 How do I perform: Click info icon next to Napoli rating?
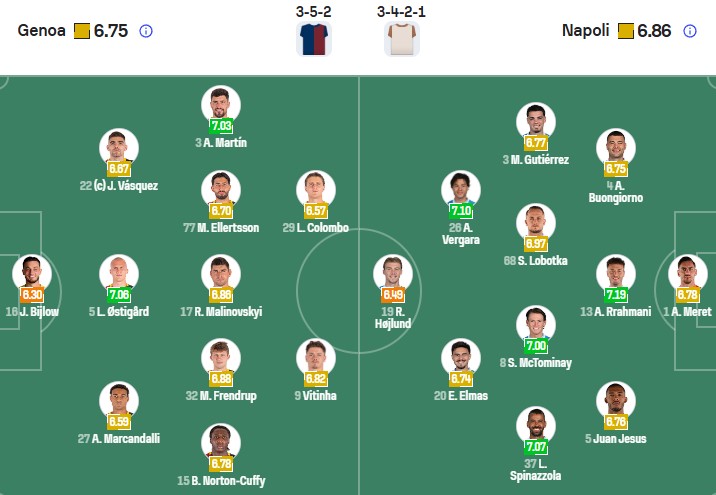(x=690, y=31)
